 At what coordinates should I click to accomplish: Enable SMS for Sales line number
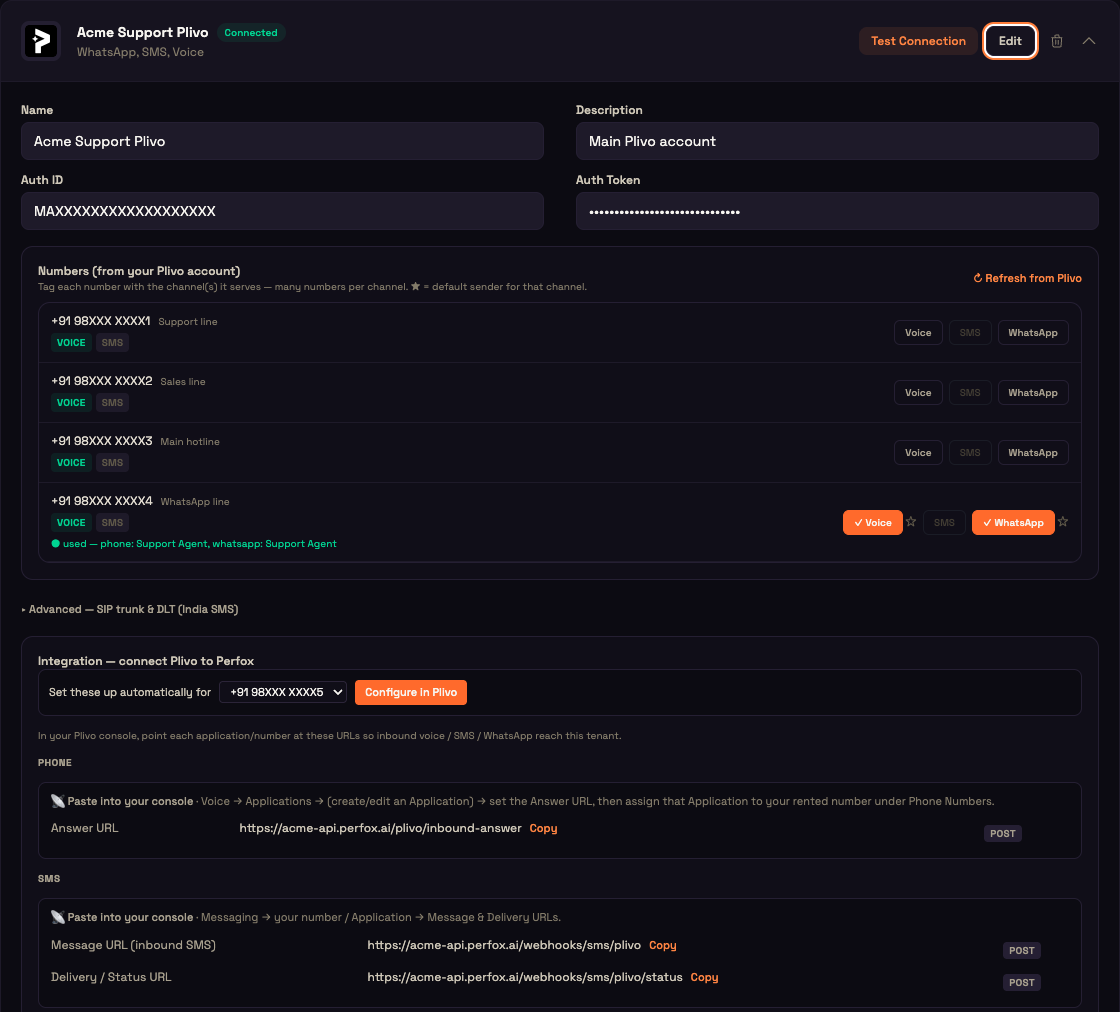tap(969, 393)
